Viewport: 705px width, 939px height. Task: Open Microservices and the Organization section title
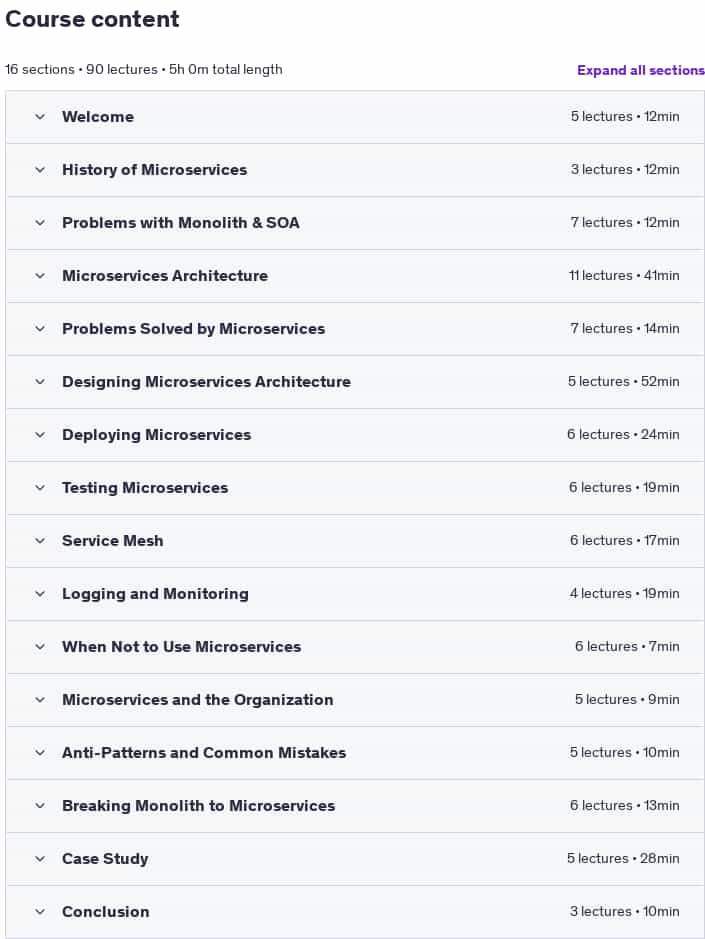click(x=198, y=699)
